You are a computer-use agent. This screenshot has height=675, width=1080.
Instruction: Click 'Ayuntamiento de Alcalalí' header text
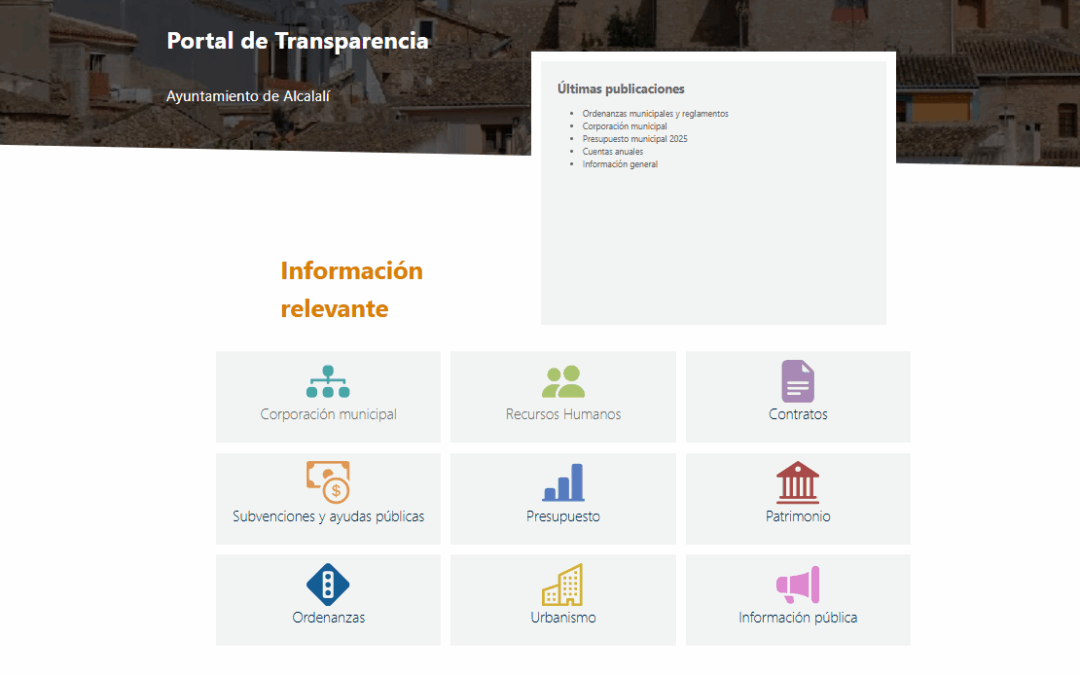point(248,96)
